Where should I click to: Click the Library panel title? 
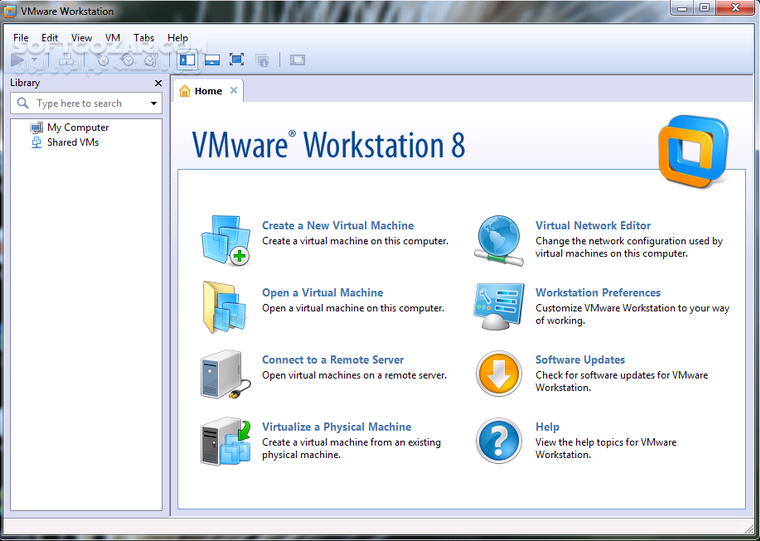pos(25,83)
